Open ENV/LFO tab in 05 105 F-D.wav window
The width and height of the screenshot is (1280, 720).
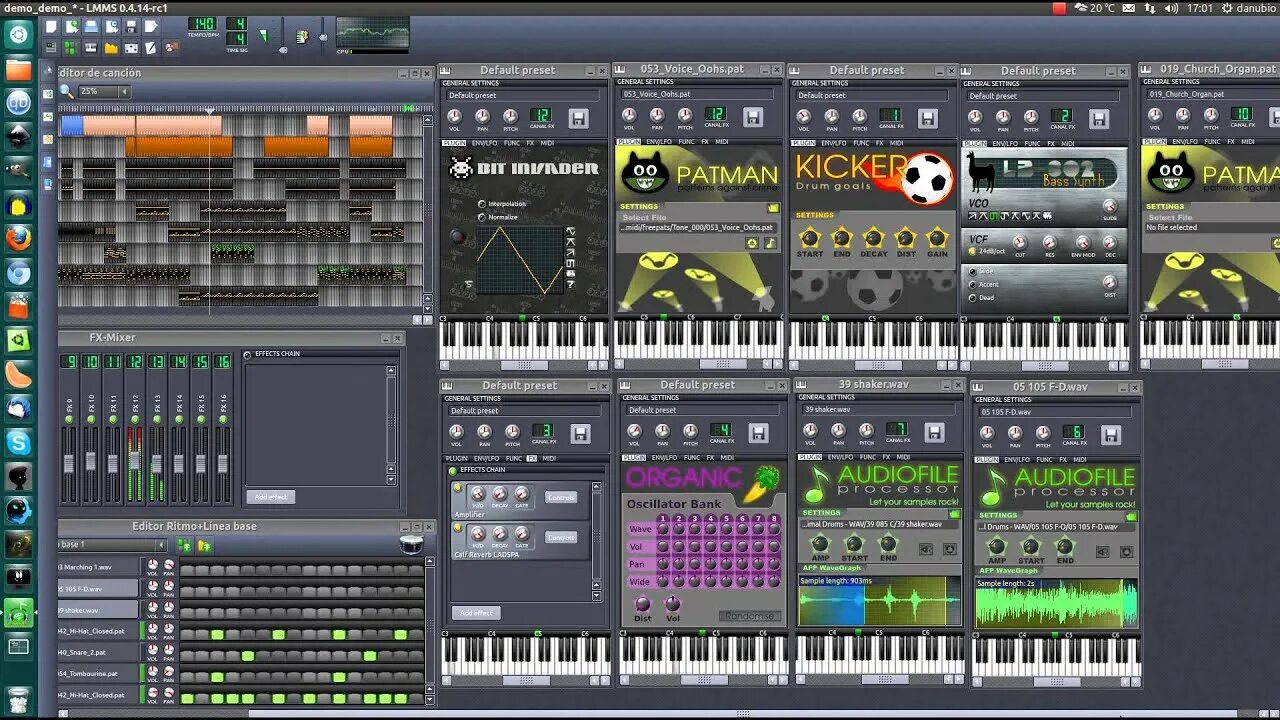[1017, 458]
